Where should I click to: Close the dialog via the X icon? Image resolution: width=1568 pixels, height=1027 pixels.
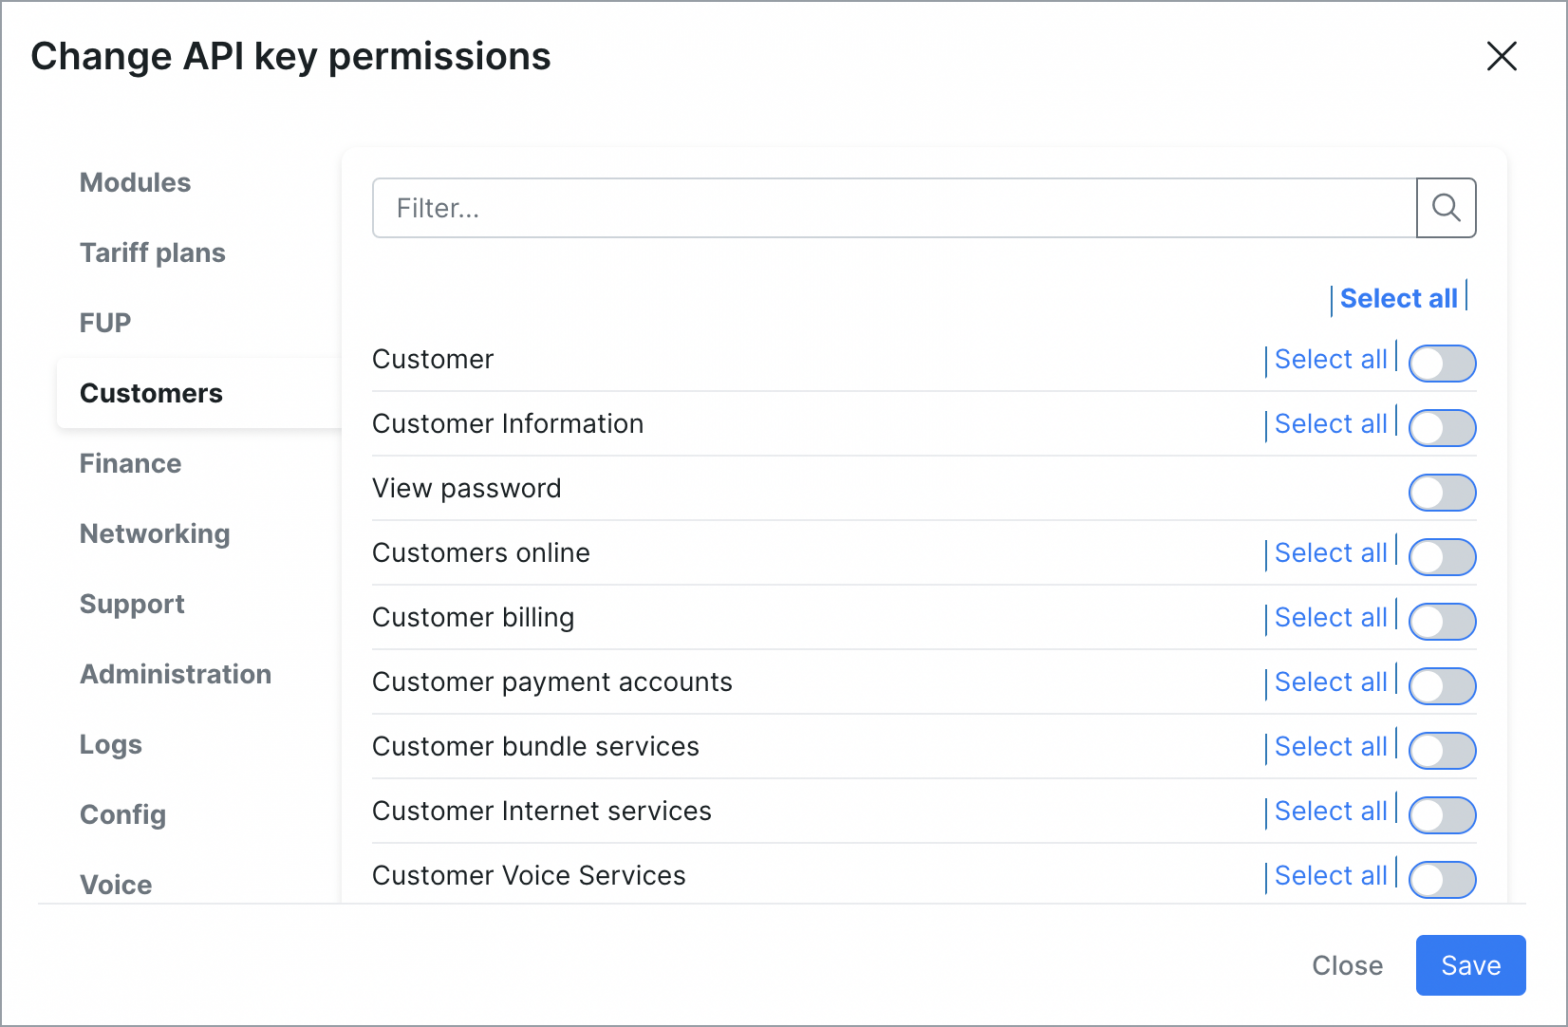tap(1502, 57)
